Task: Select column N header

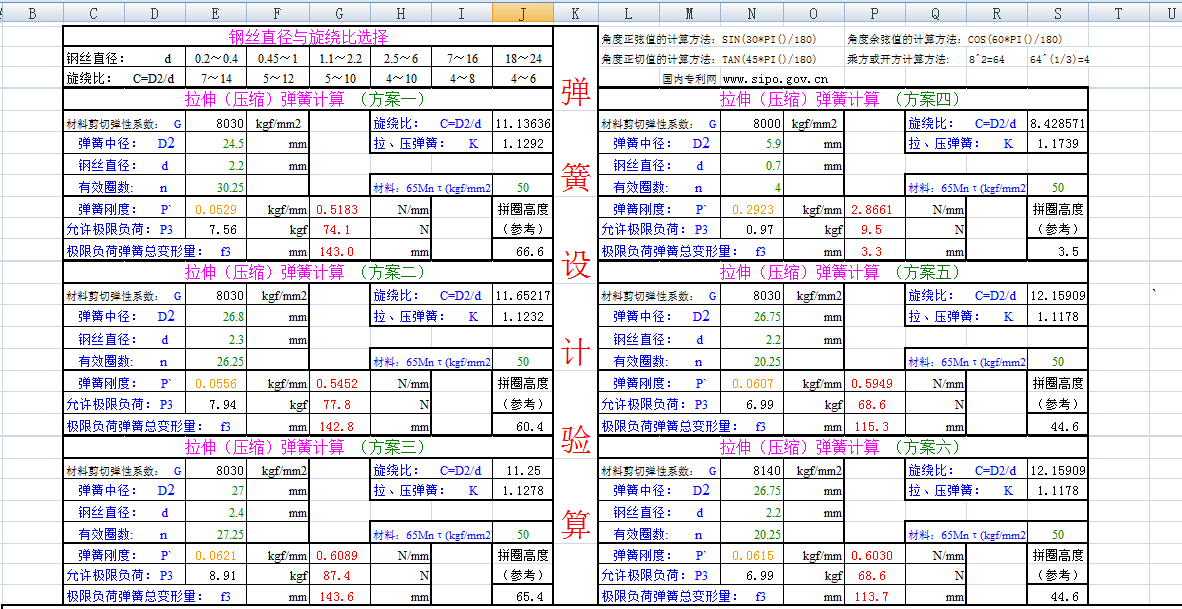Action: [x=752, y=14]
